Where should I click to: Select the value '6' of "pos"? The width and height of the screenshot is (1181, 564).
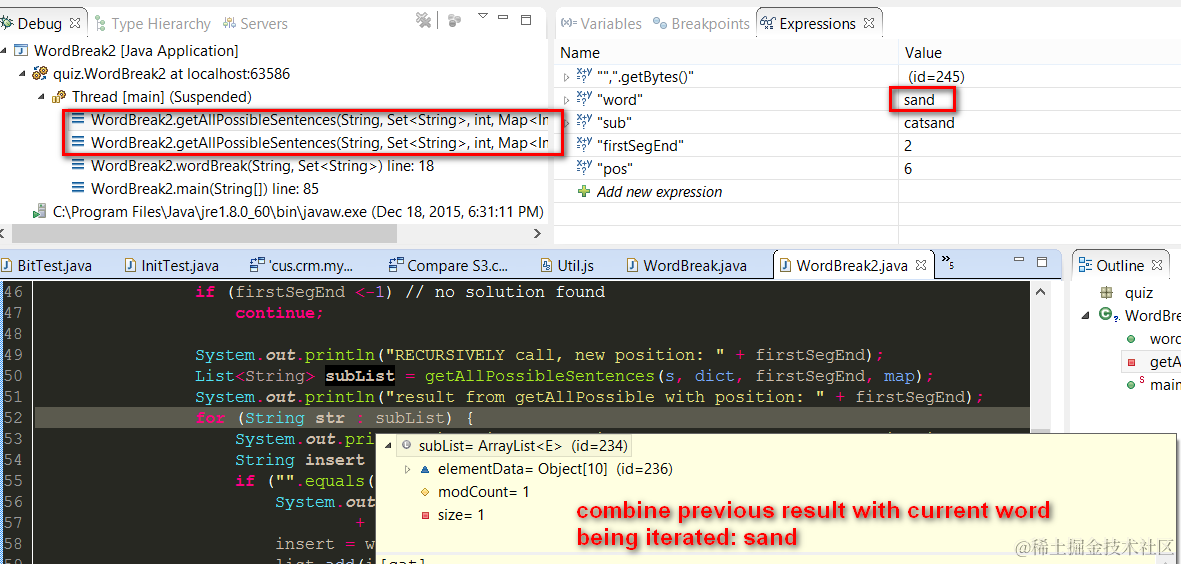[x=908, y=169]
